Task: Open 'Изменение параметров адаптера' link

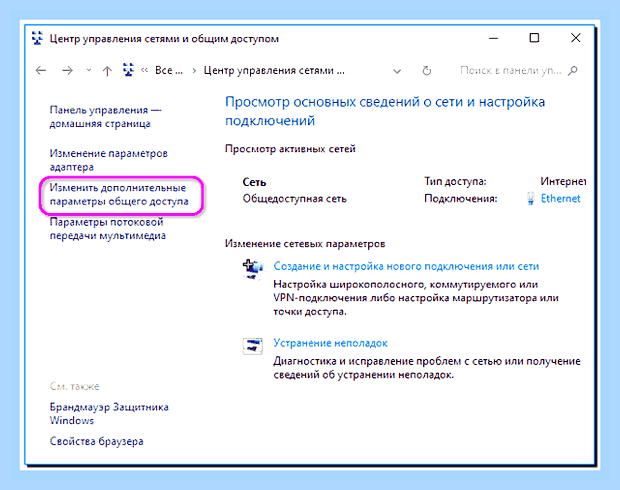Action: [x=108, y=160]
